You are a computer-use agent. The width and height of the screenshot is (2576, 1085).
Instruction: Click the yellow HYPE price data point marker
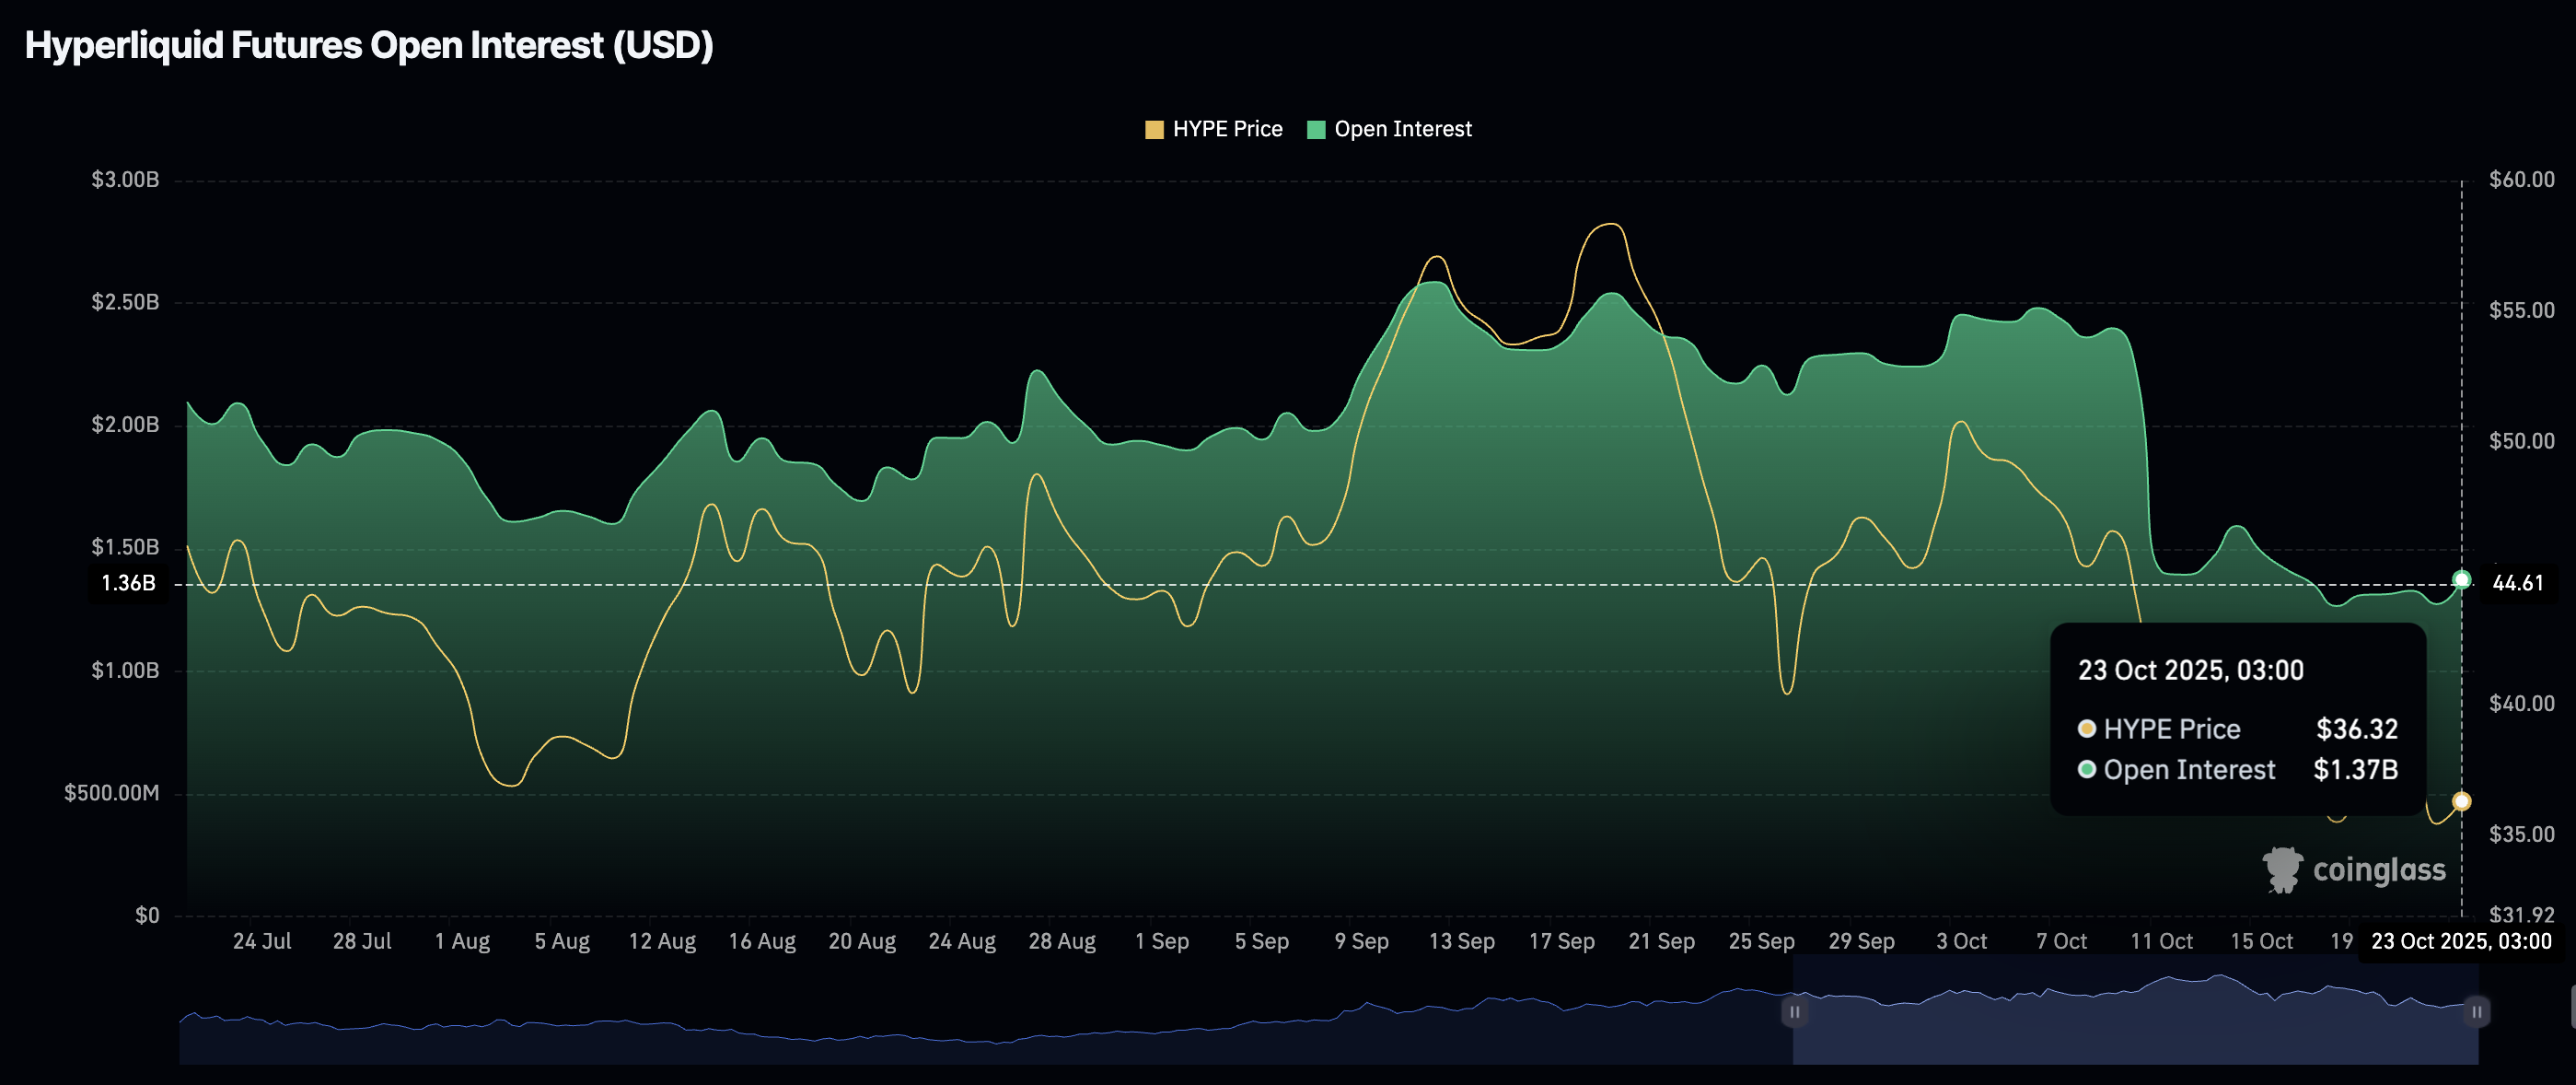2462,801
